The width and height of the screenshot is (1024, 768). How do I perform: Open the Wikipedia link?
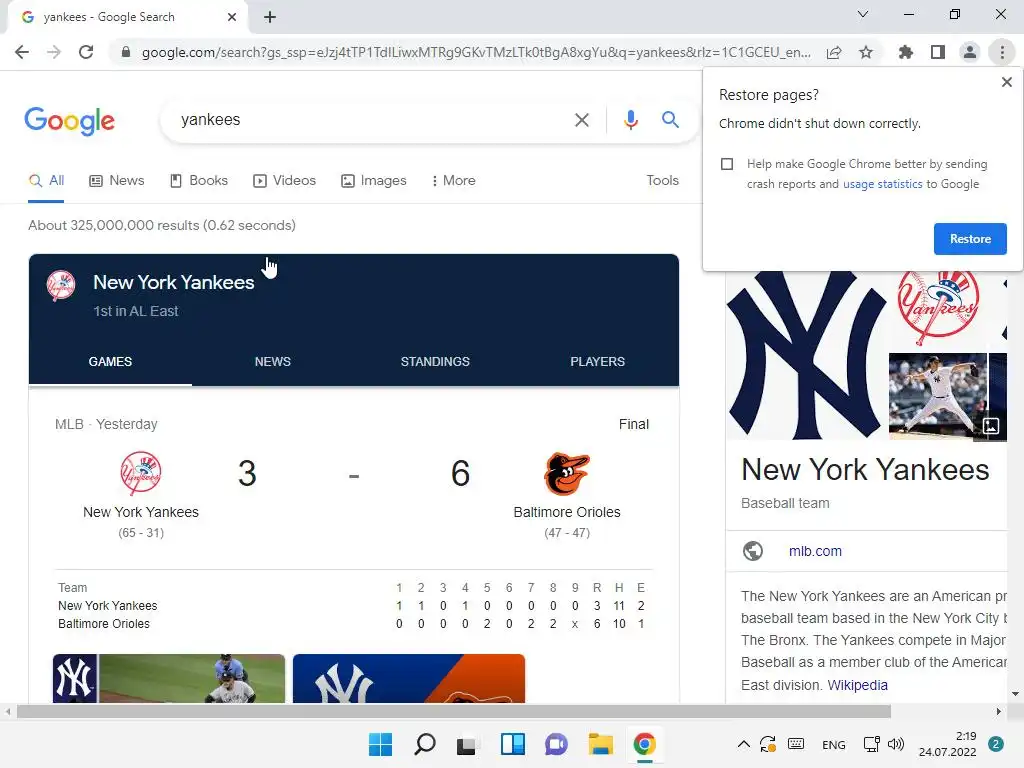coord(857,685)
